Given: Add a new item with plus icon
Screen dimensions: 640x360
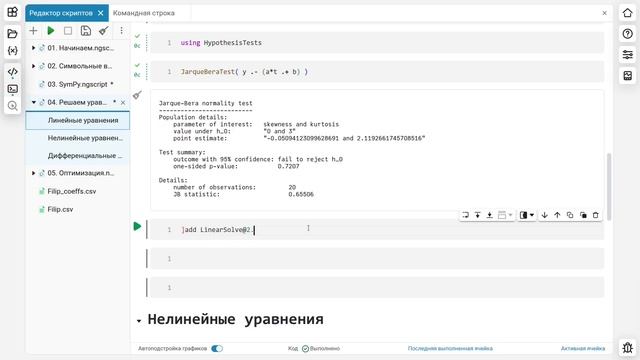Looking at the screenshot, I should pyautogui.click(x=33, y=31).
